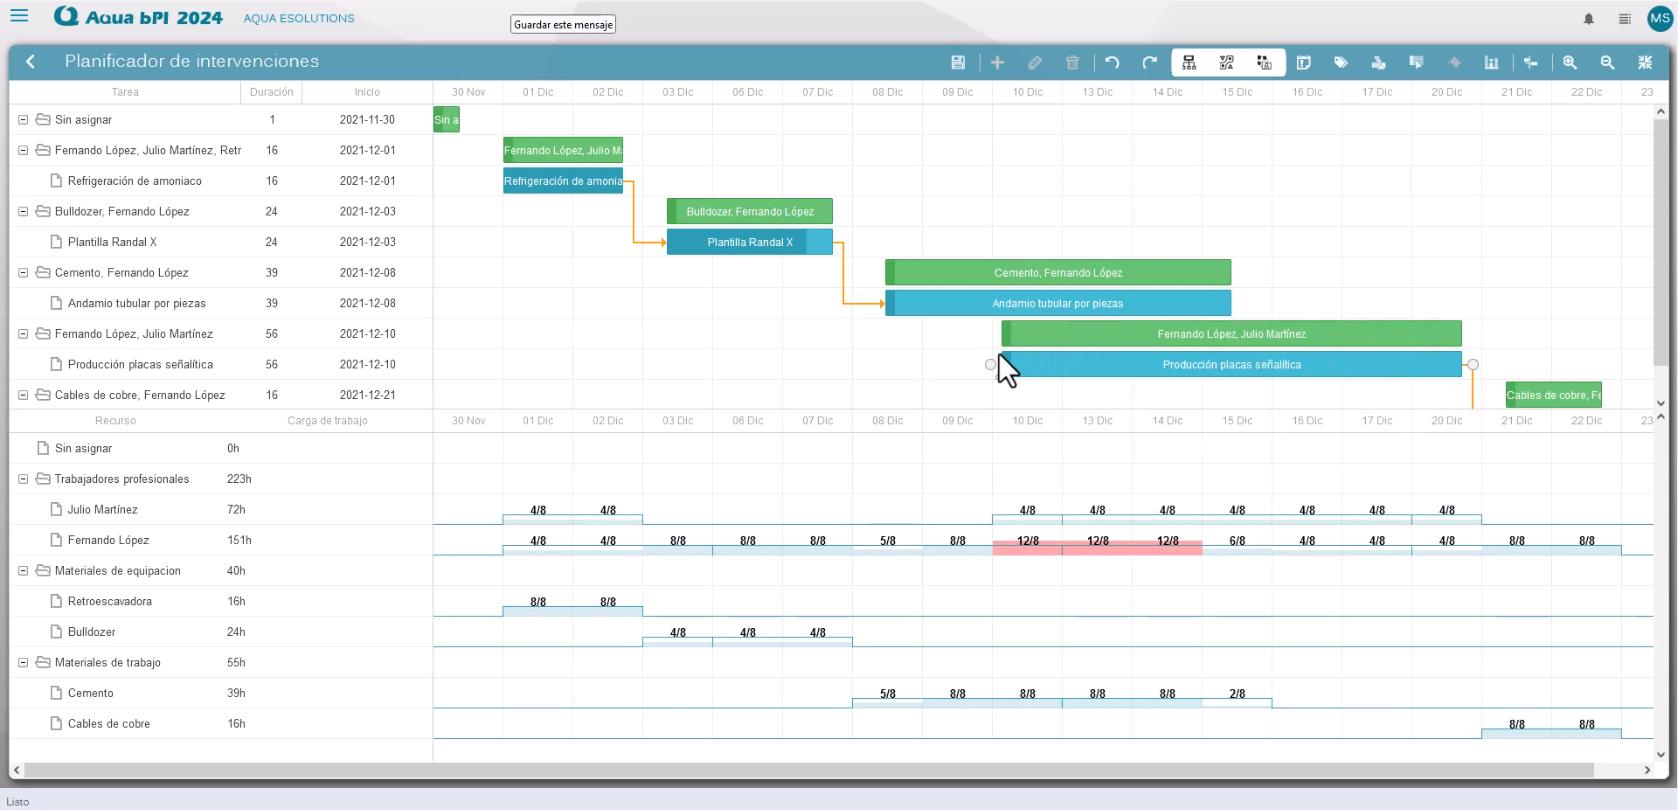The height and width of the screenshot is (810, 1678).
Task: Click the AQUA ESOLUTIONS link
Action: pyautogui.click(x=299, y=18)
